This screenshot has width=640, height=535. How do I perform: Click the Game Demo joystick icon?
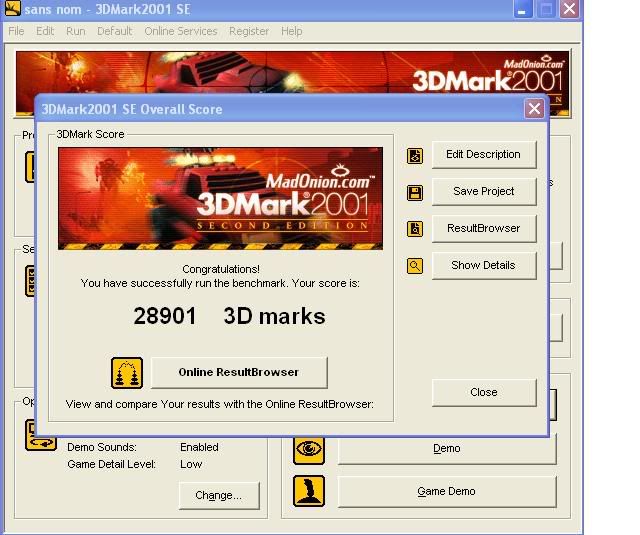309,491
